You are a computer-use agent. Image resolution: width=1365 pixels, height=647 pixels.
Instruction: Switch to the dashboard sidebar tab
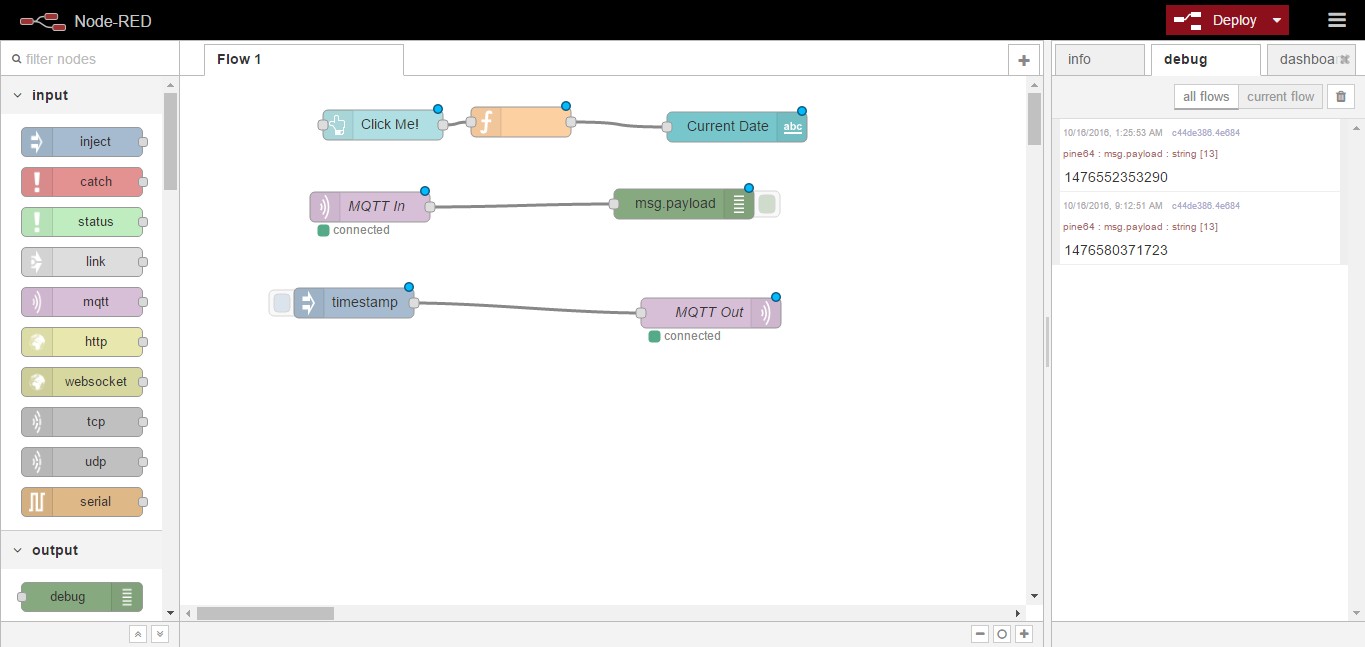tap(1306, 60)
